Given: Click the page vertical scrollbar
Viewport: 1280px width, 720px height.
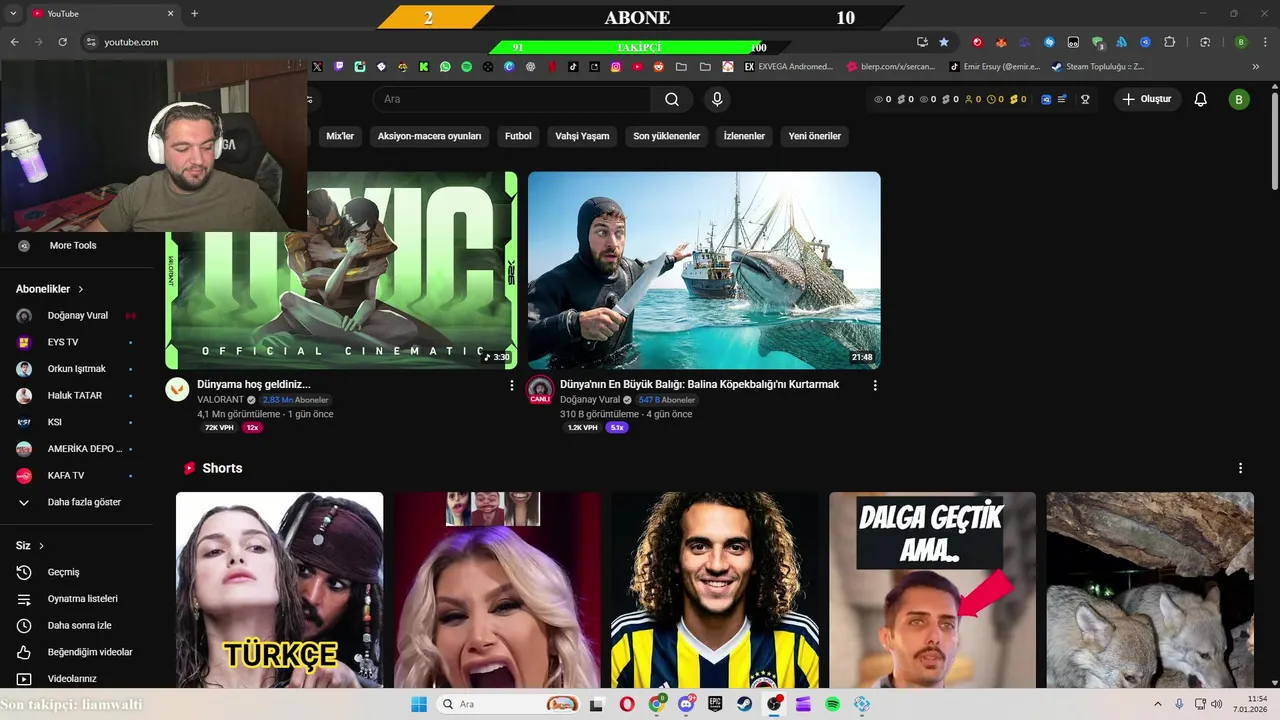Looking at the screenshot, I should pyautogui.click(x=1274, y=140).
